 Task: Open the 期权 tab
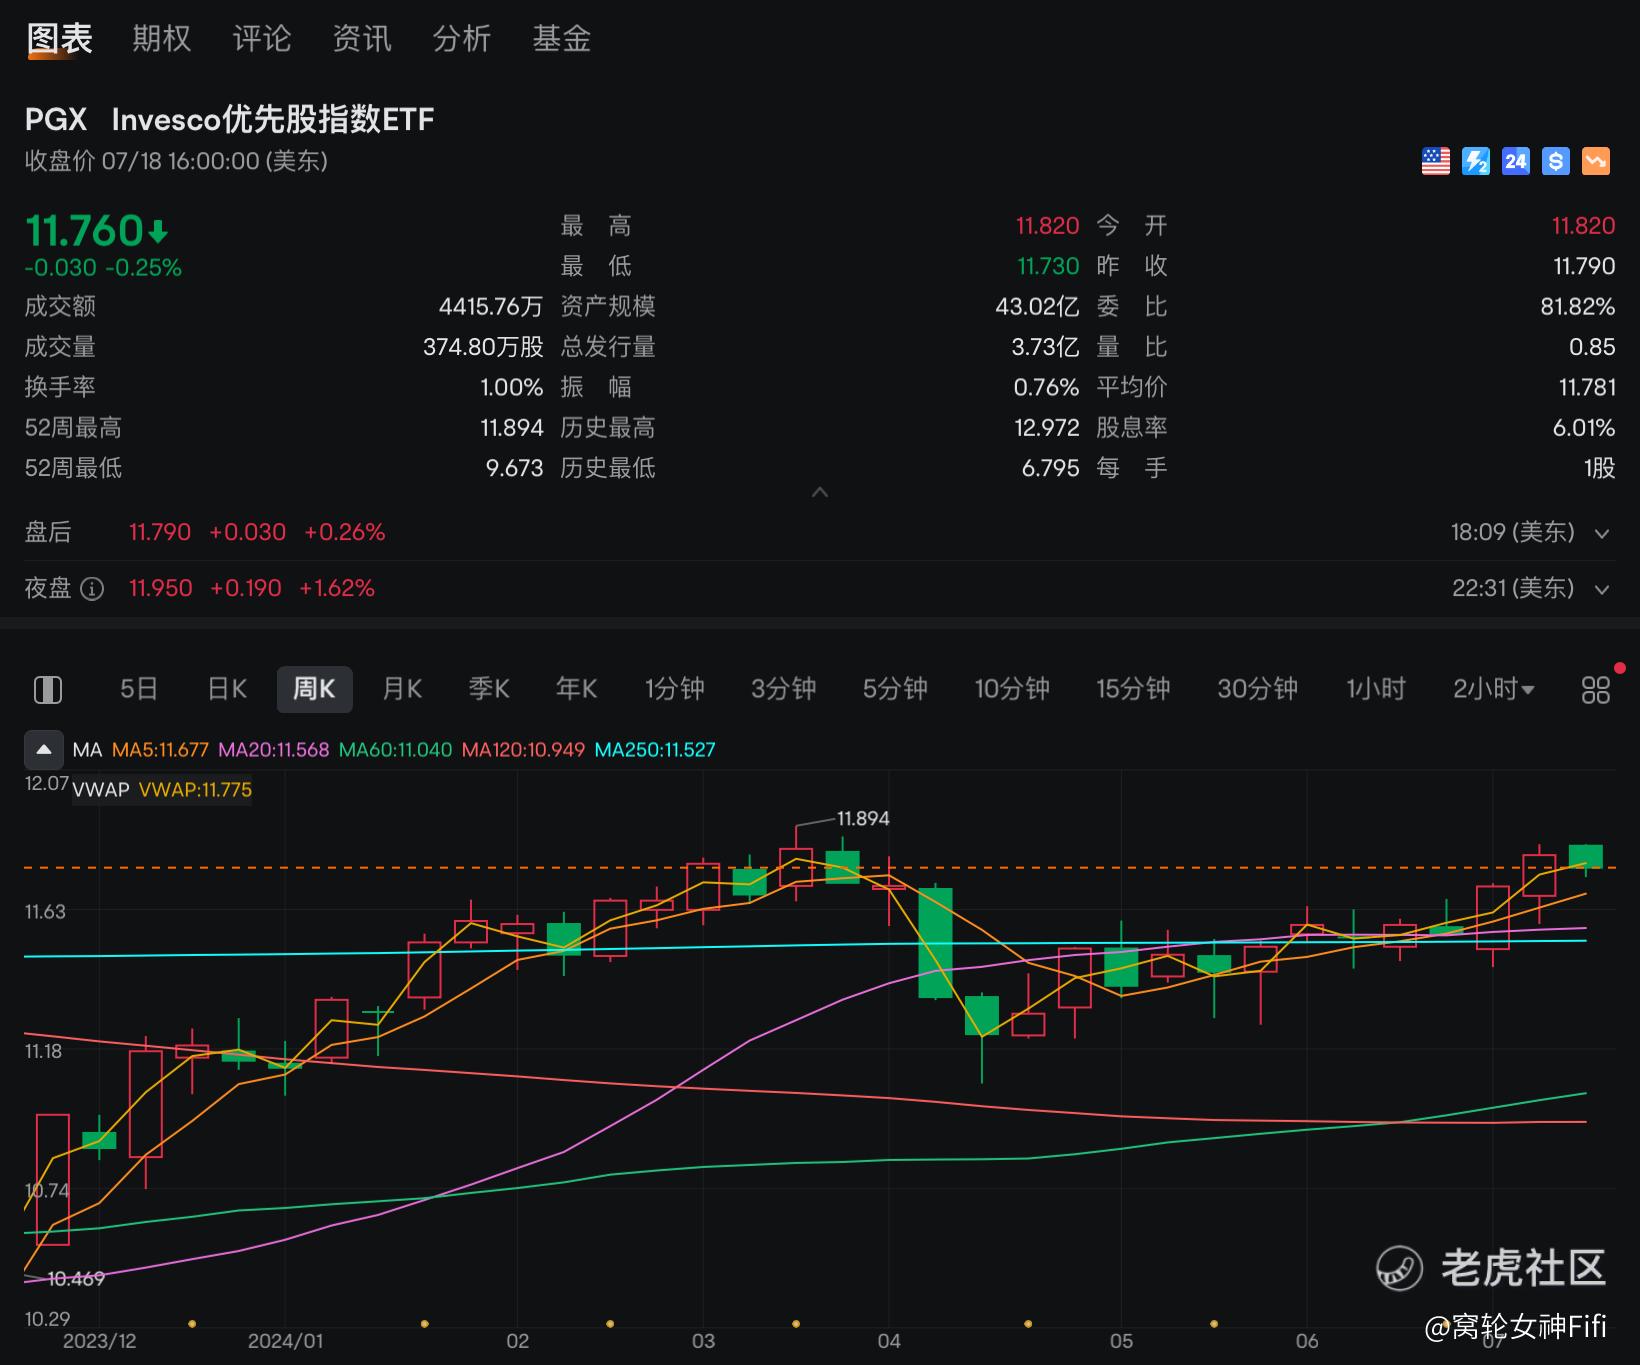[162, 39]
